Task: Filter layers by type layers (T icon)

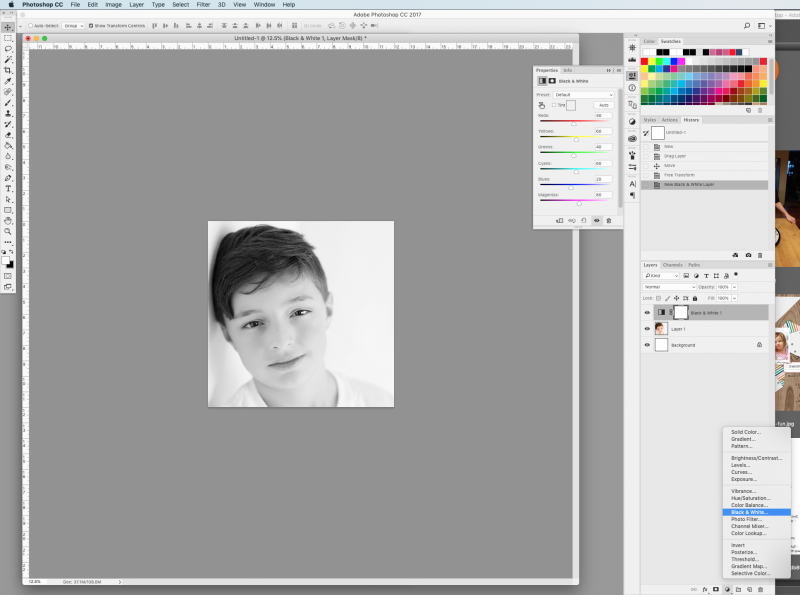Action: (706, 276)
